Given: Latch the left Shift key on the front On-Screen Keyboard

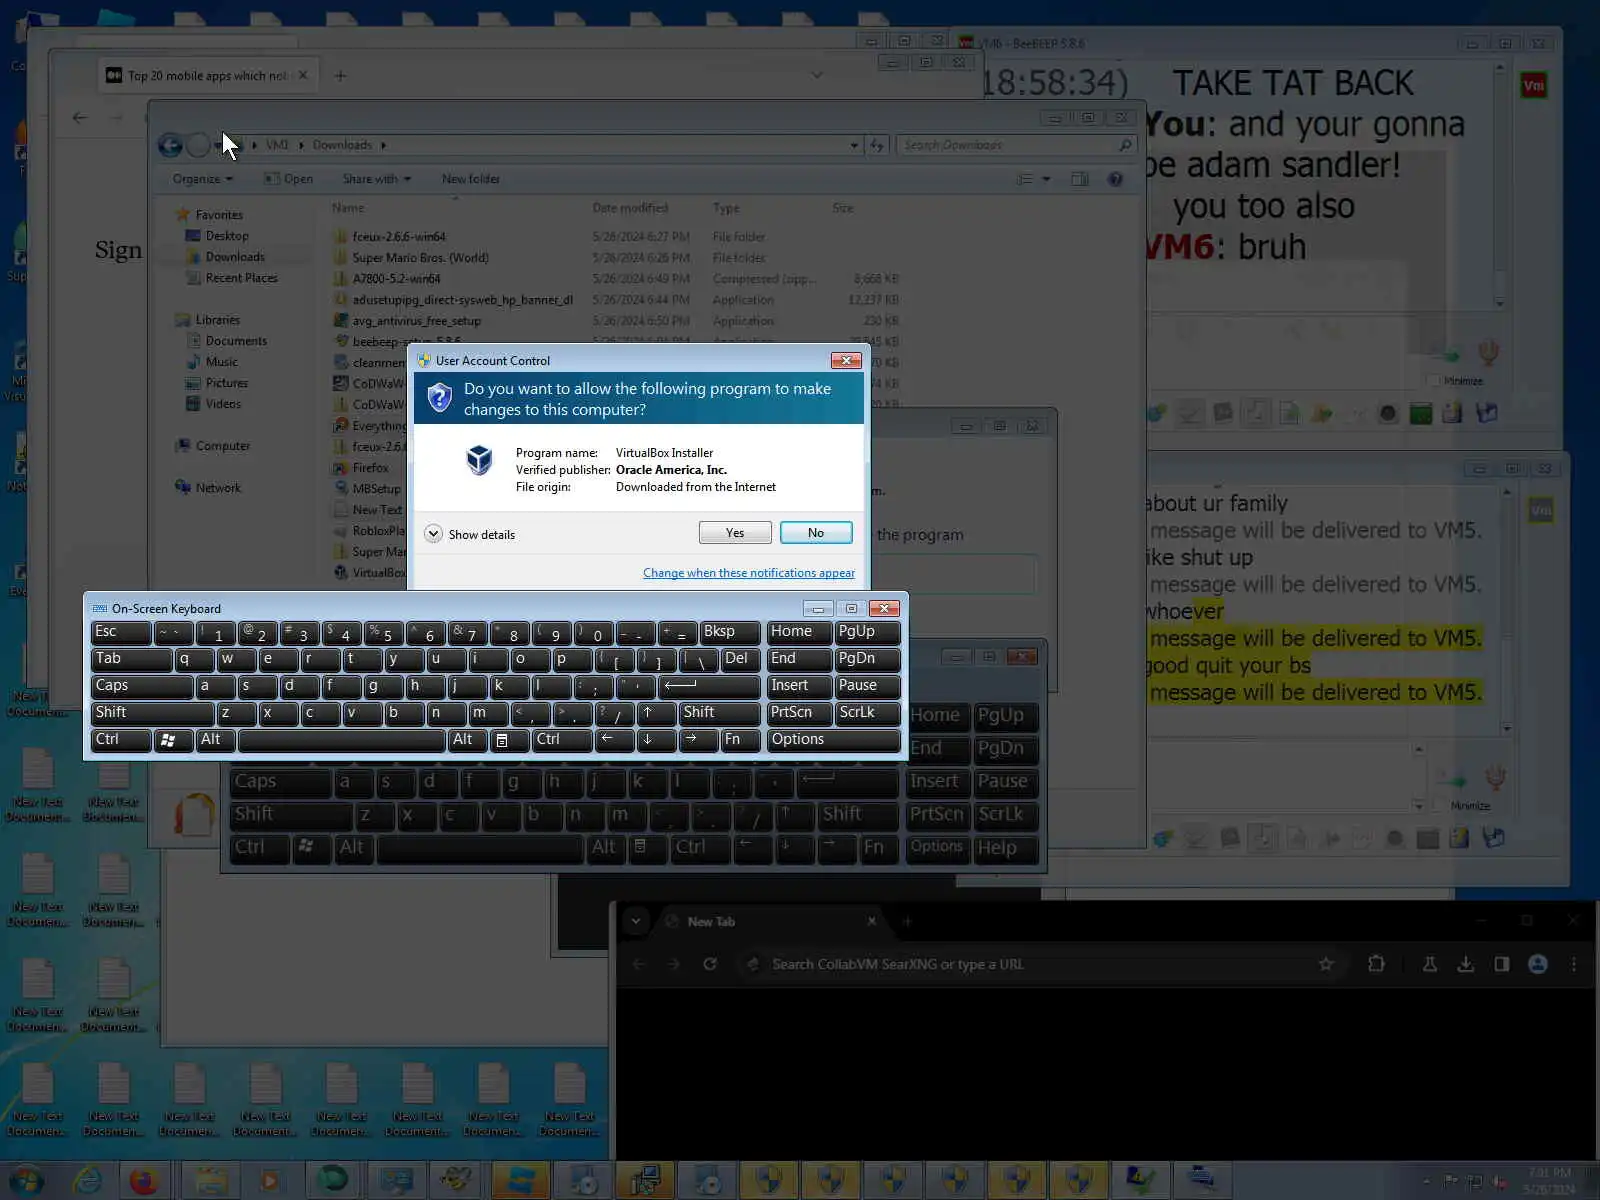Looking at the screenshot, I should click(152, 713).
